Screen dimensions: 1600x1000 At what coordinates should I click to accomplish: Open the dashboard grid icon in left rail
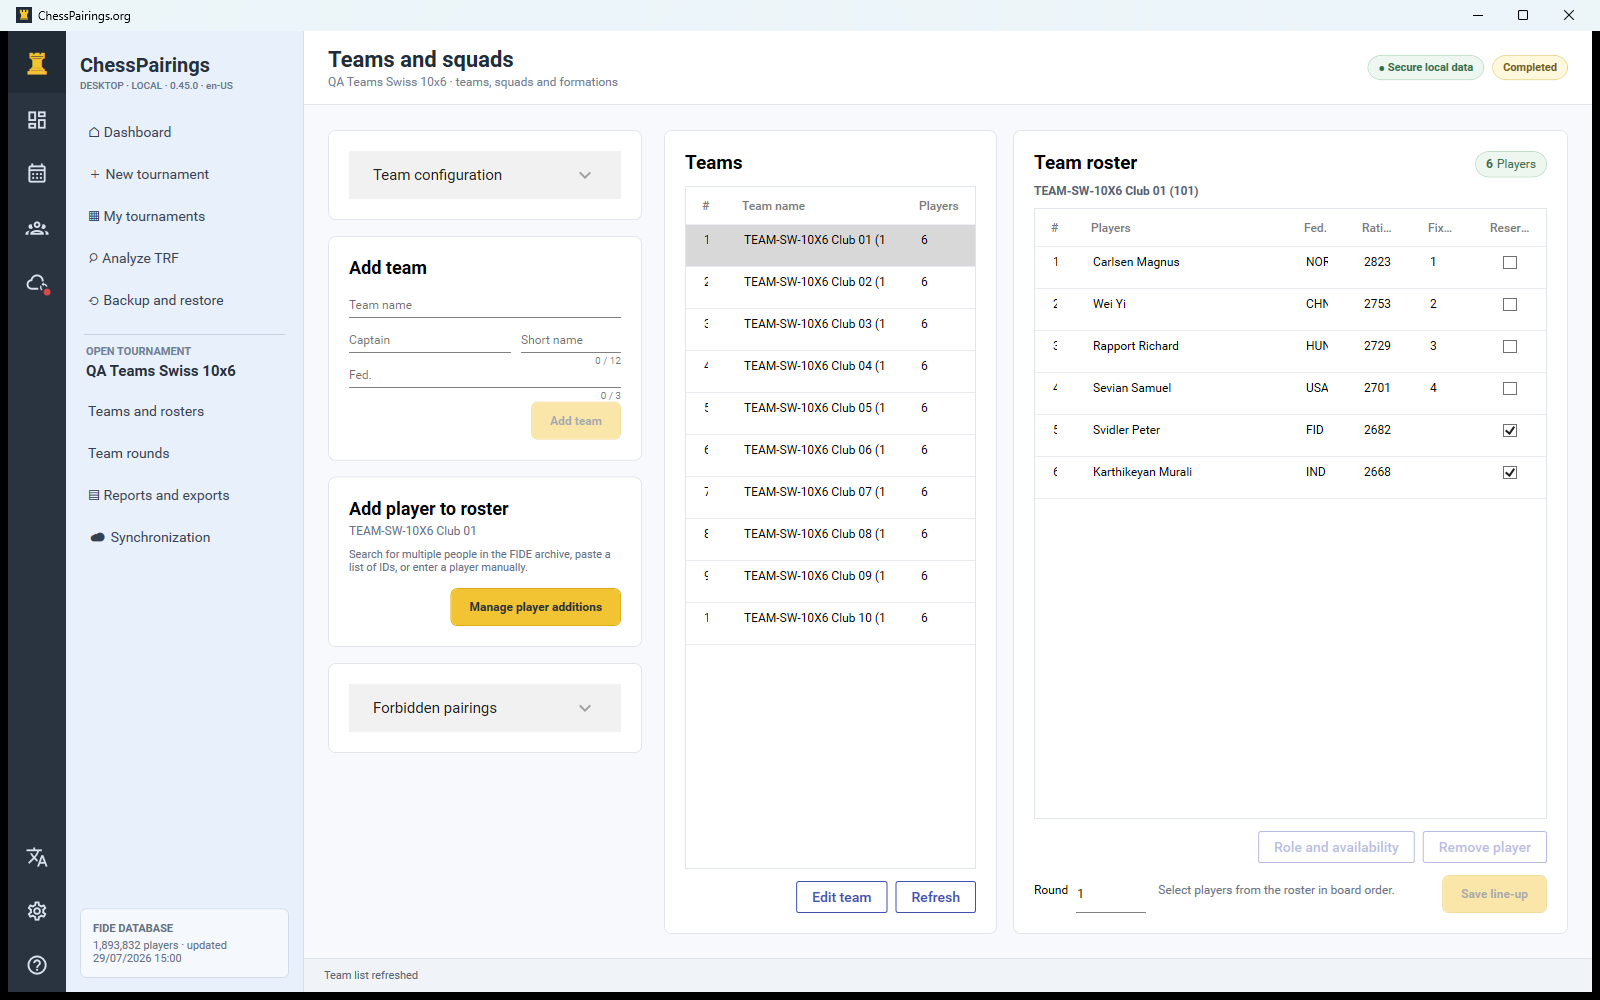pos(37,120)
